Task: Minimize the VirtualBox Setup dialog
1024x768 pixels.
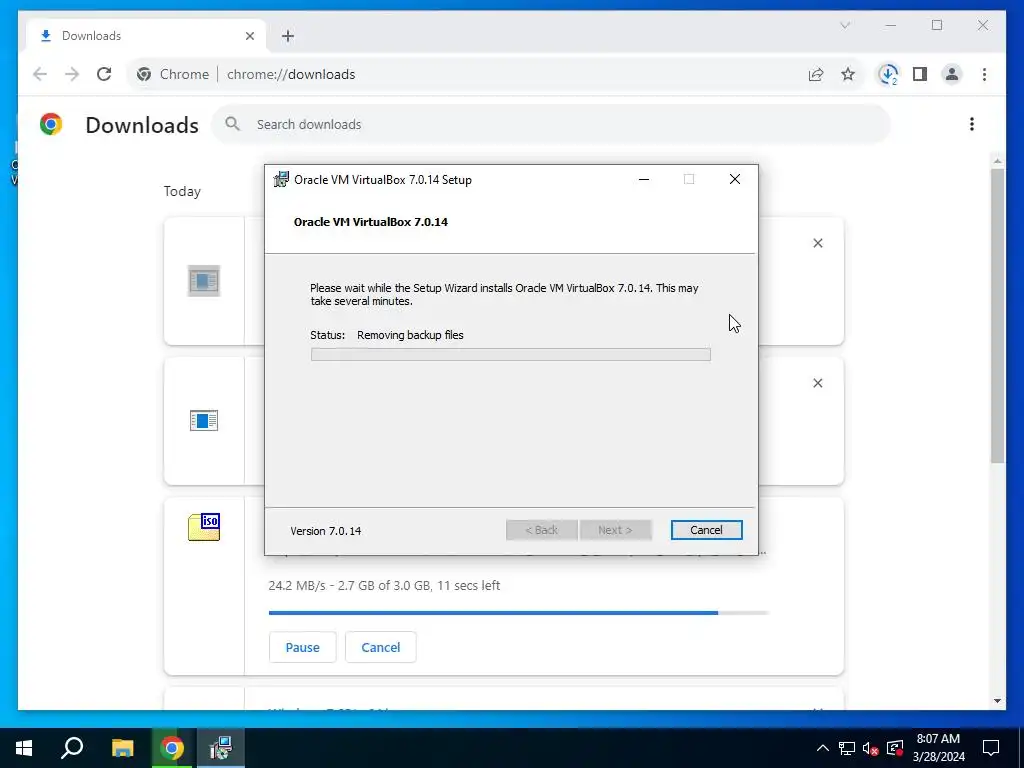Action: coord(644,180)
